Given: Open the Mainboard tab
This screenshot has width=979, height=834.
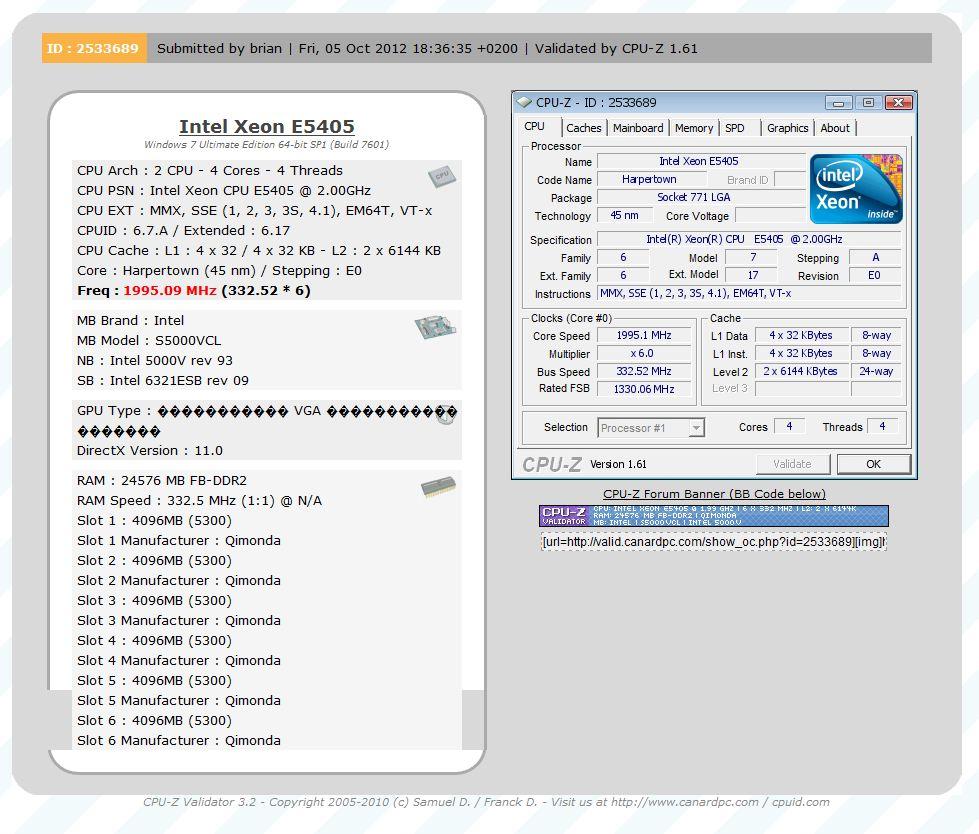Looking at the screenshot, I should pyautogui.click(x=638, y=128).
